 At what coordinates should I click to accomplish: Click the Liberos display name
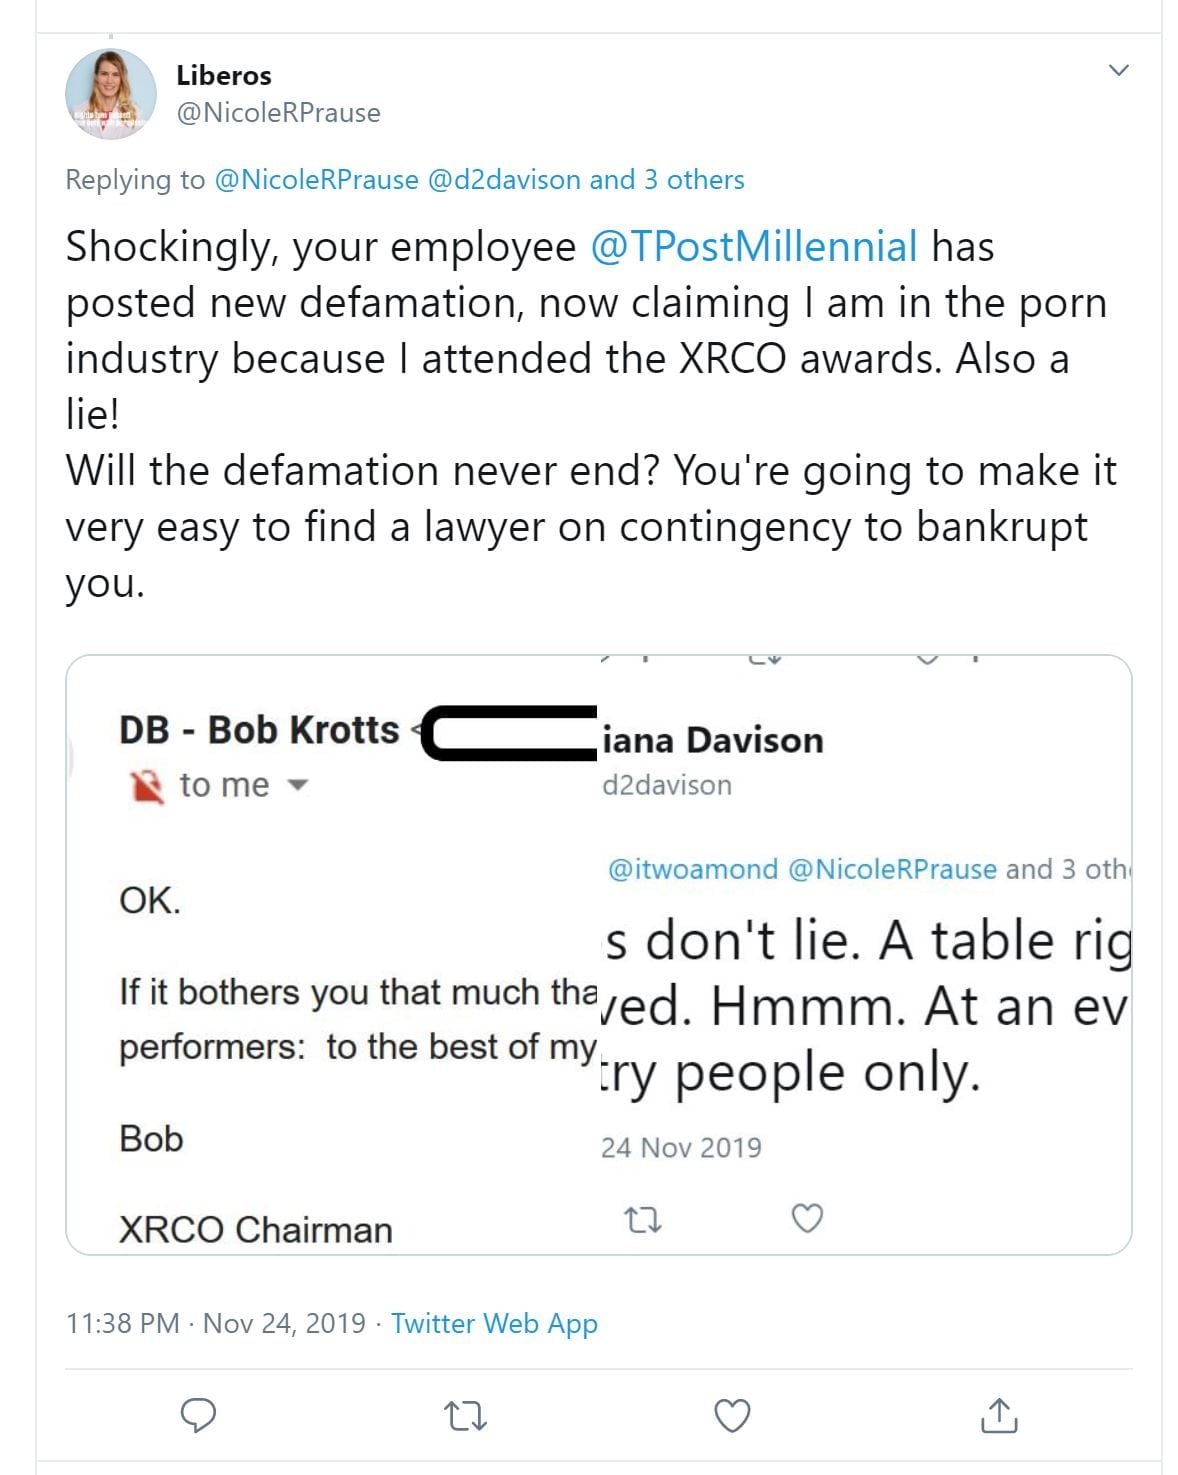pos(223,75)
